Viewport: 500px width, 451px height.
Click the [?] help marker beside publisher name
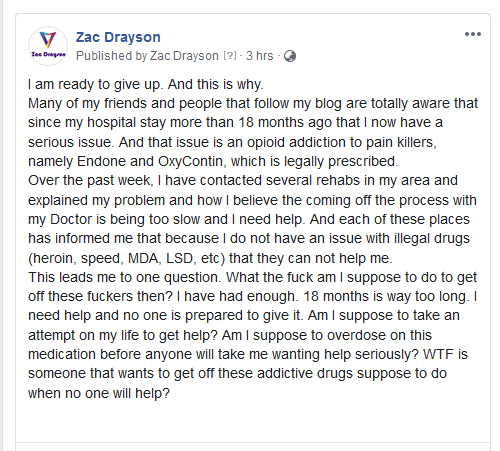coord(230,56)
